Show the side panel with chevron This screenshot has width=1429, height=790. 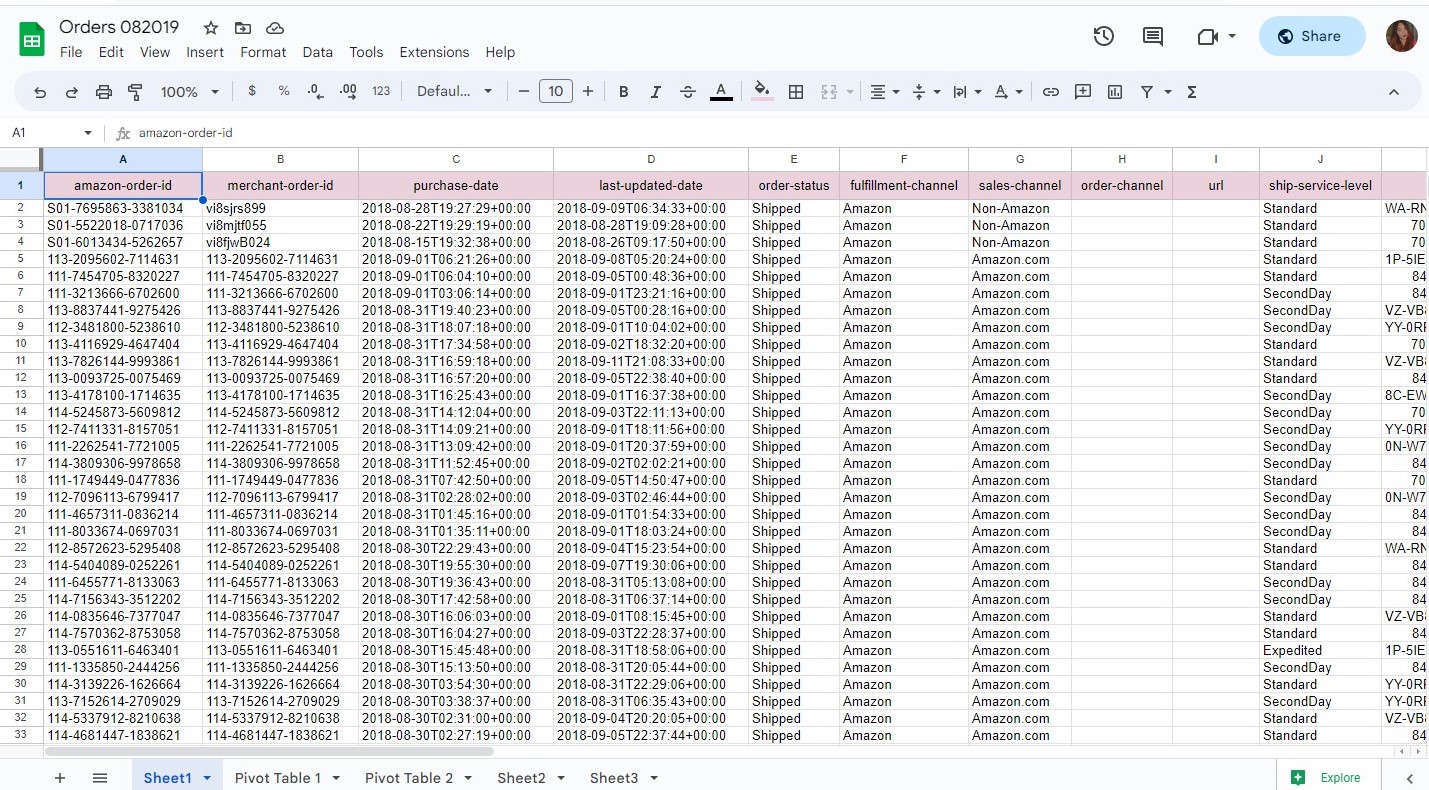(1410, 778)
